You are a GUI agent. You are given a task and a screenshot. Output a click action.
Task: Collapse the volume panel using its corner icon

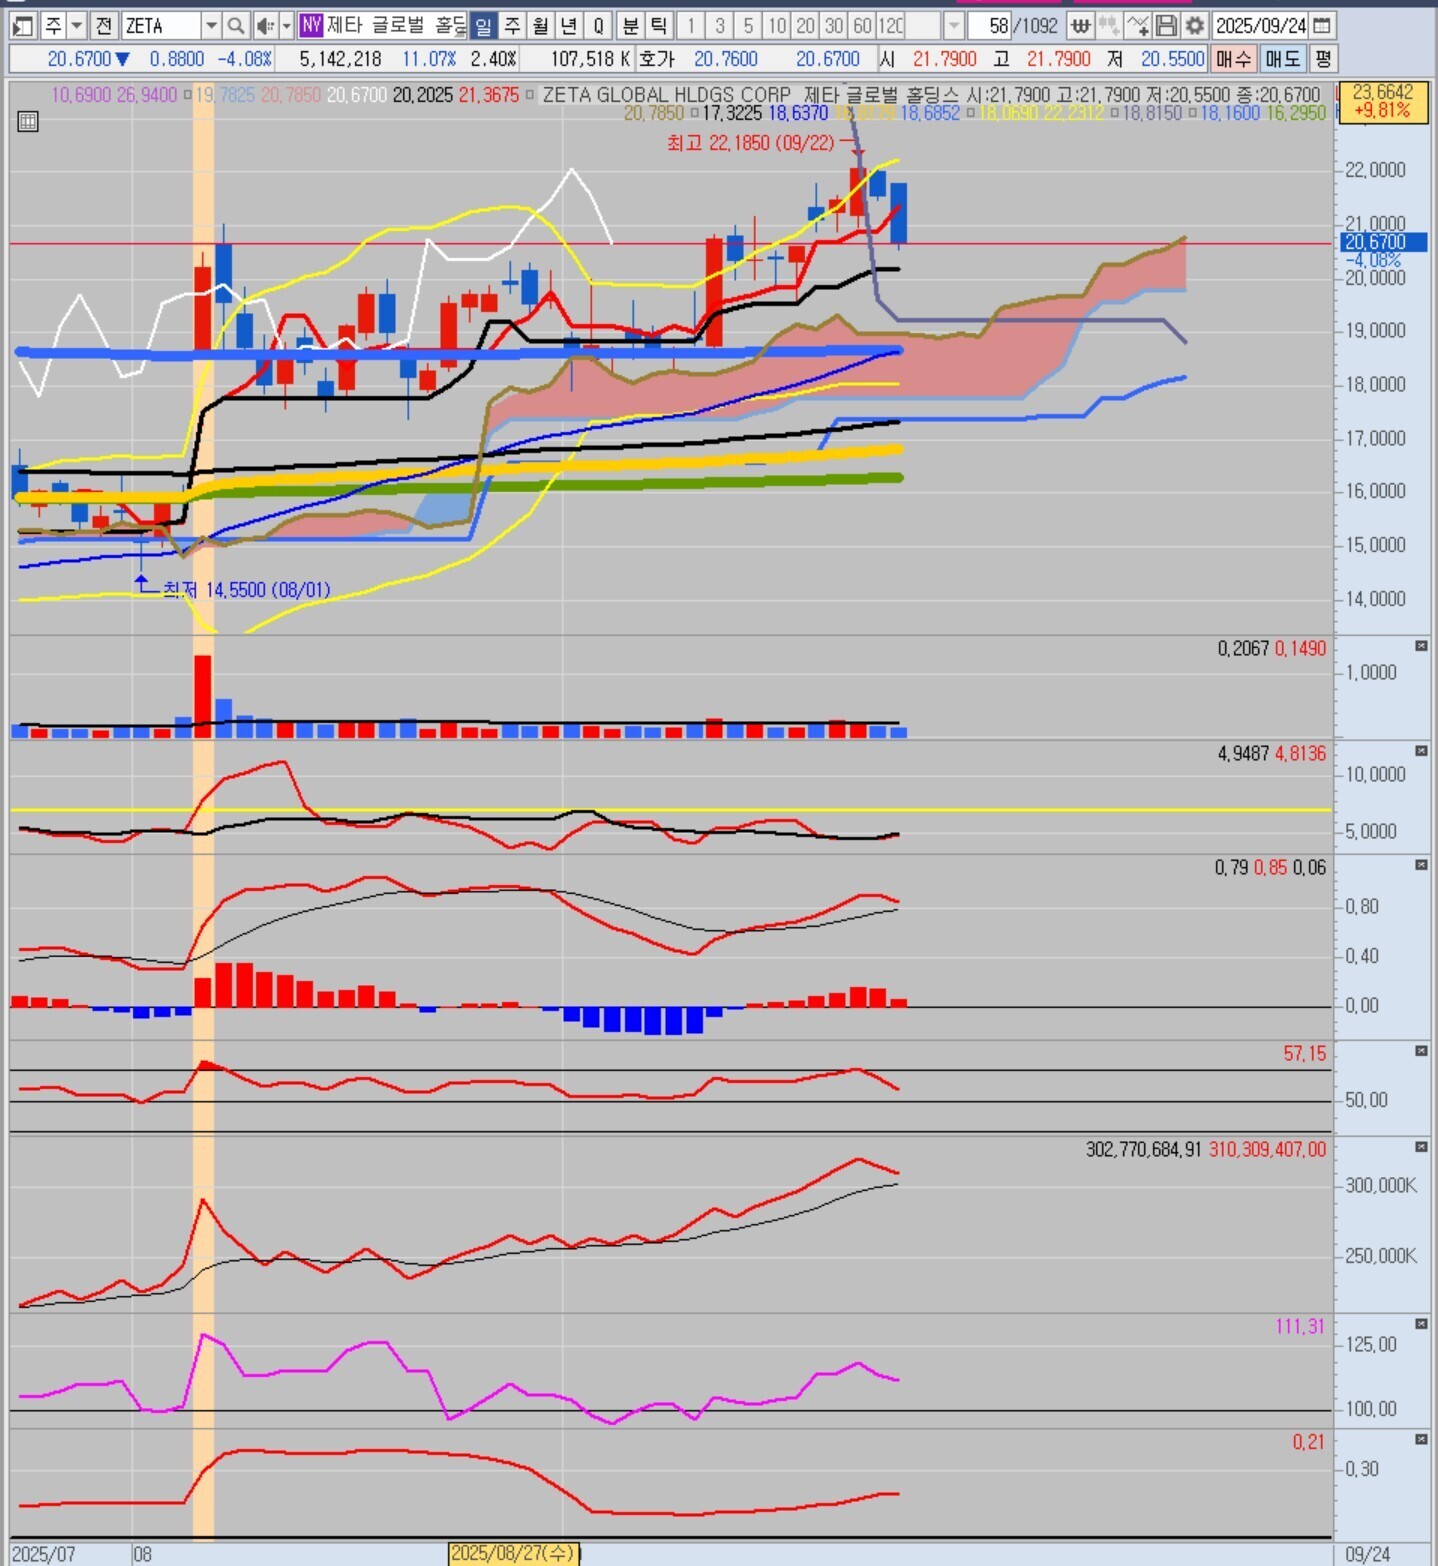(x=1421, y=646)
